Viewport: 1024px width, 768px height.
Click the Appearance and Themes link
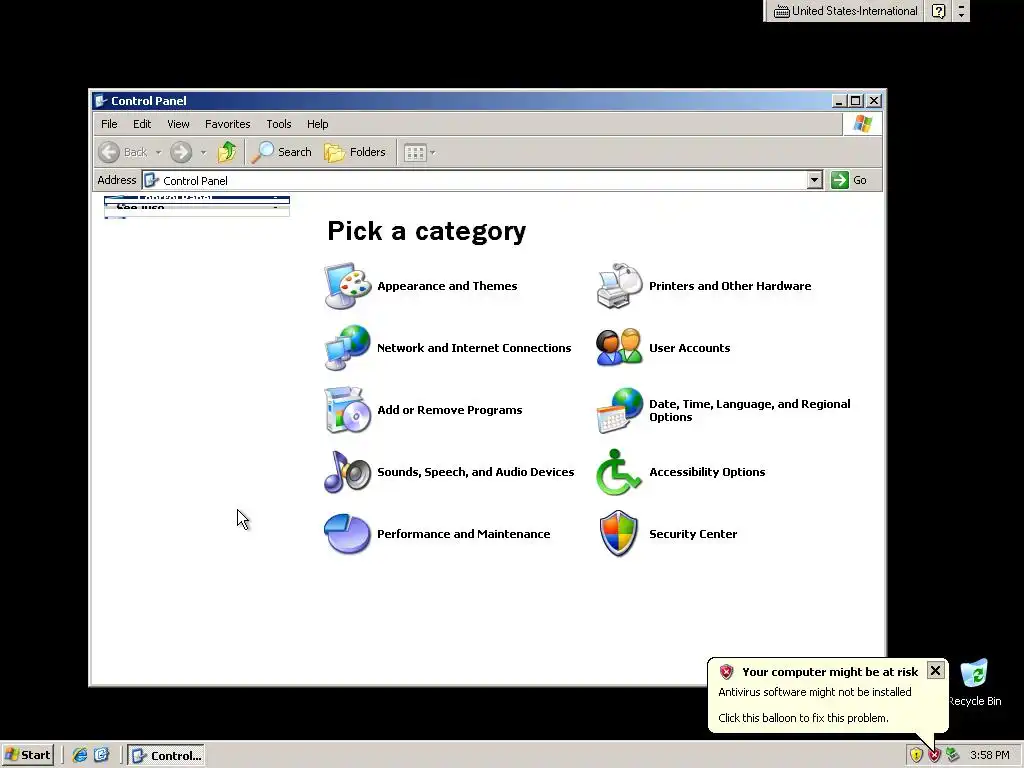coord(447,286)
